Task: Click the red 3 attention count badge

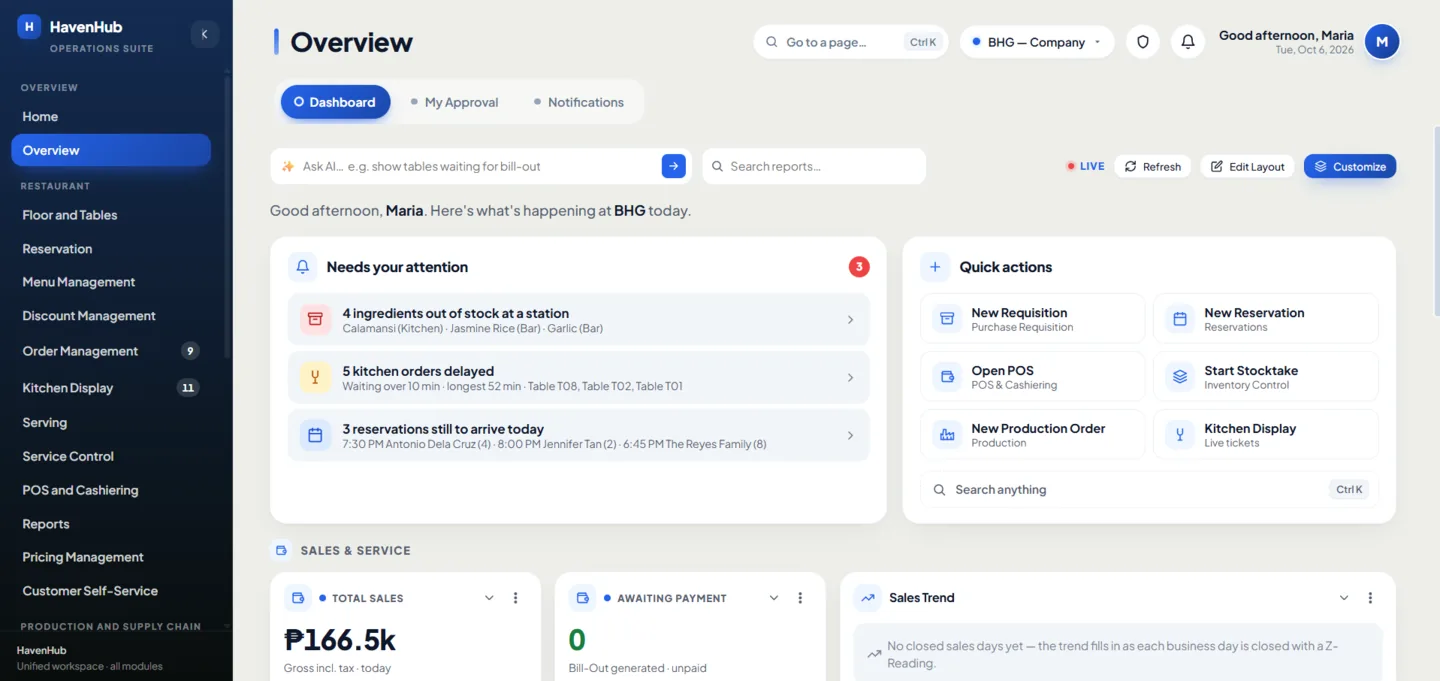Action: pyautogui.click(x=859, y=267)
